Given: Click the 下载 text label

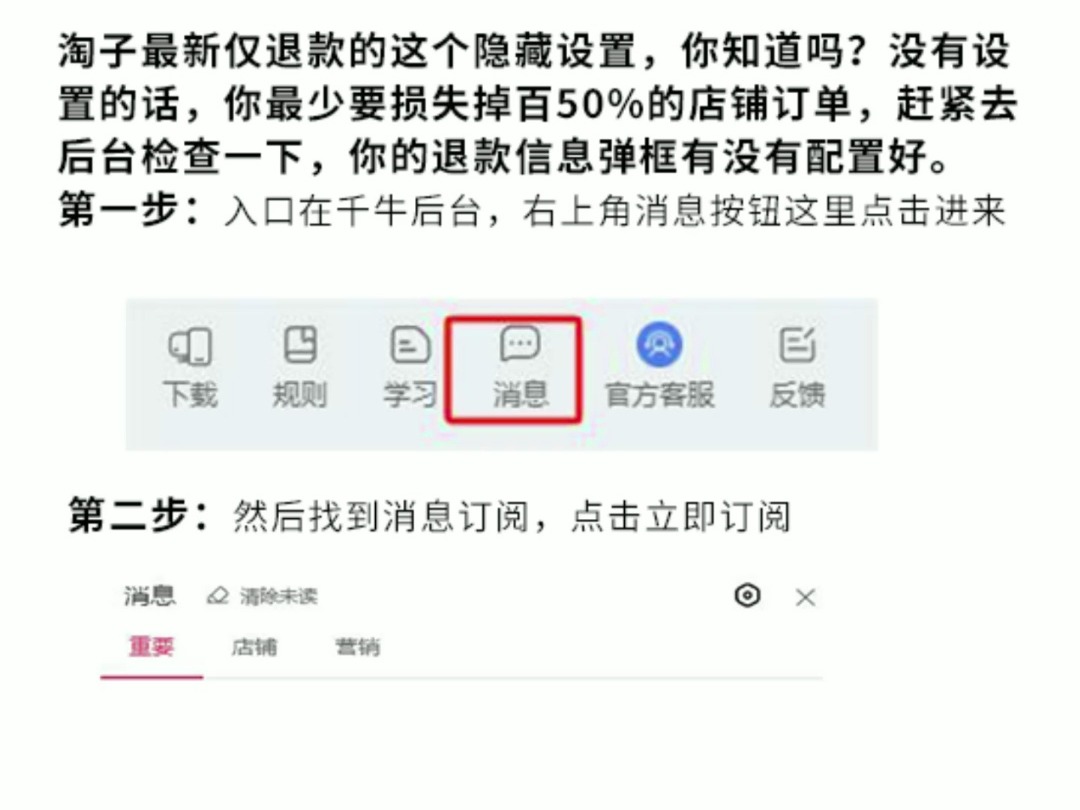Looking at the screenshot, I should point(190,395).
